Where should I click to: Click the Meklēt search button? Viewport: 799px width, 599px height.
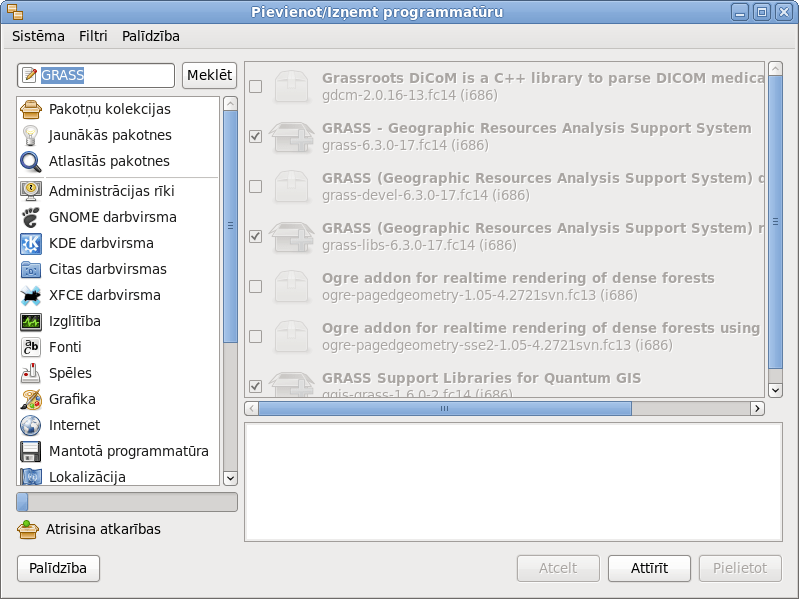tap(209, 75)
